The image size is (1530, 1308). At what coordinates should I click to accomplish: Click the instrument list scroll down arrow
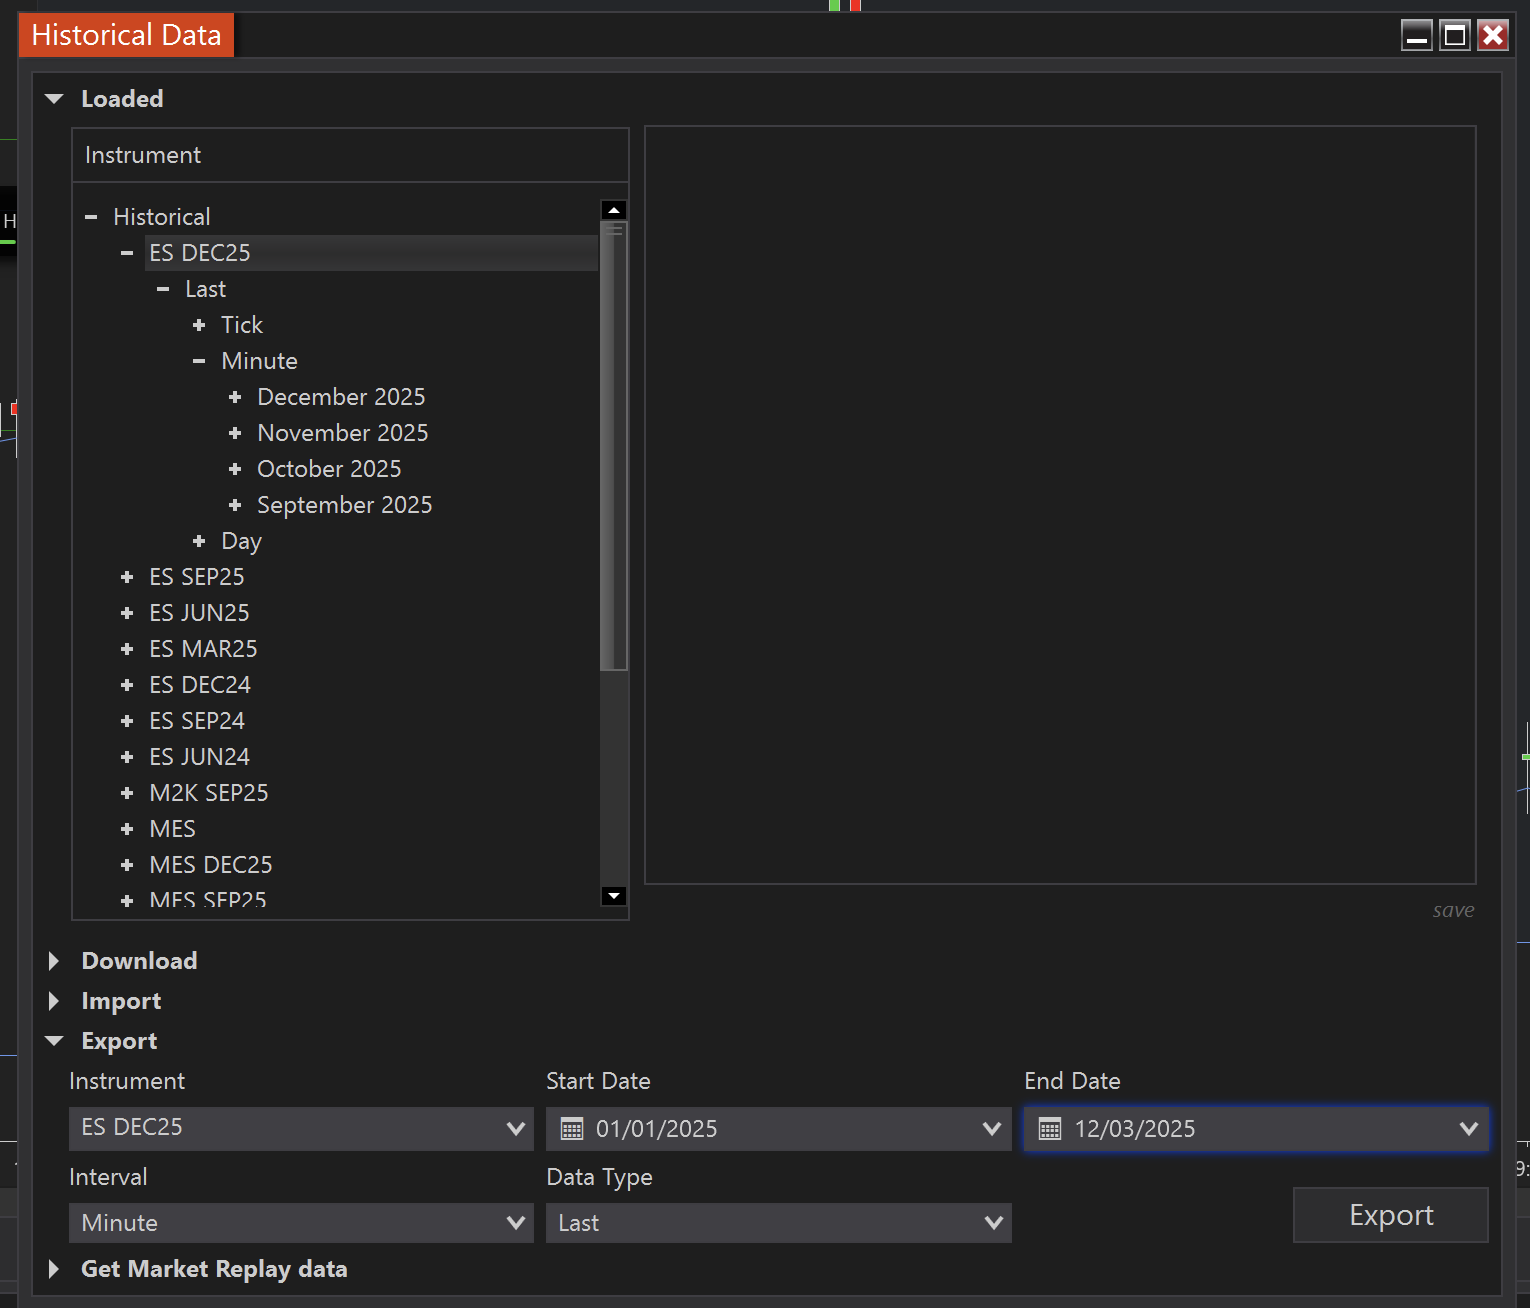click(614, 896)
